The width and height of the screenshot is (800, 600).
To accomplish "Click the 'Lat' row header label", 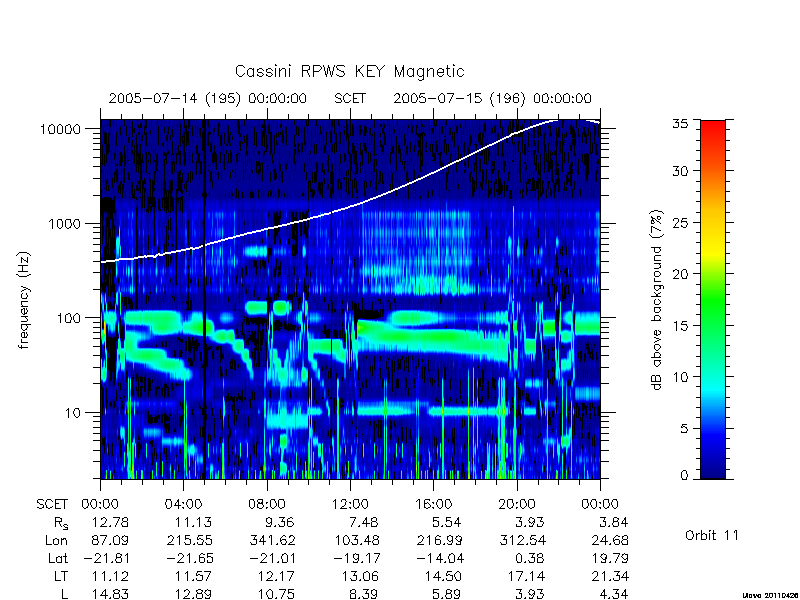I will click(58, 559).
